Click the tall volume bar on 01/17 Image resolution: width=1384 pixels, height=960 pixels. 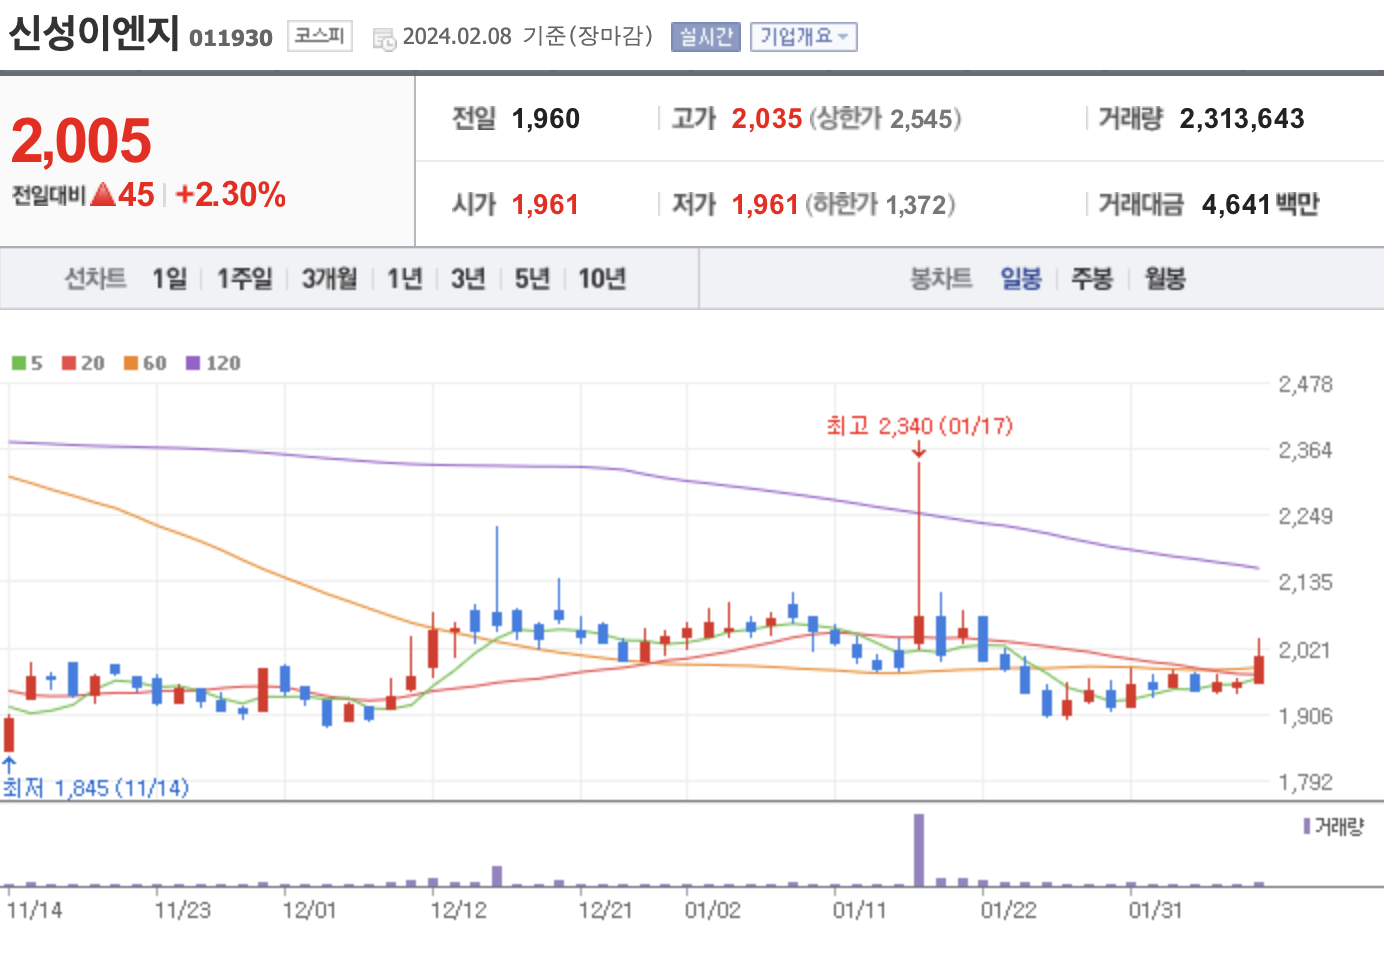click(x=919, y=850)
